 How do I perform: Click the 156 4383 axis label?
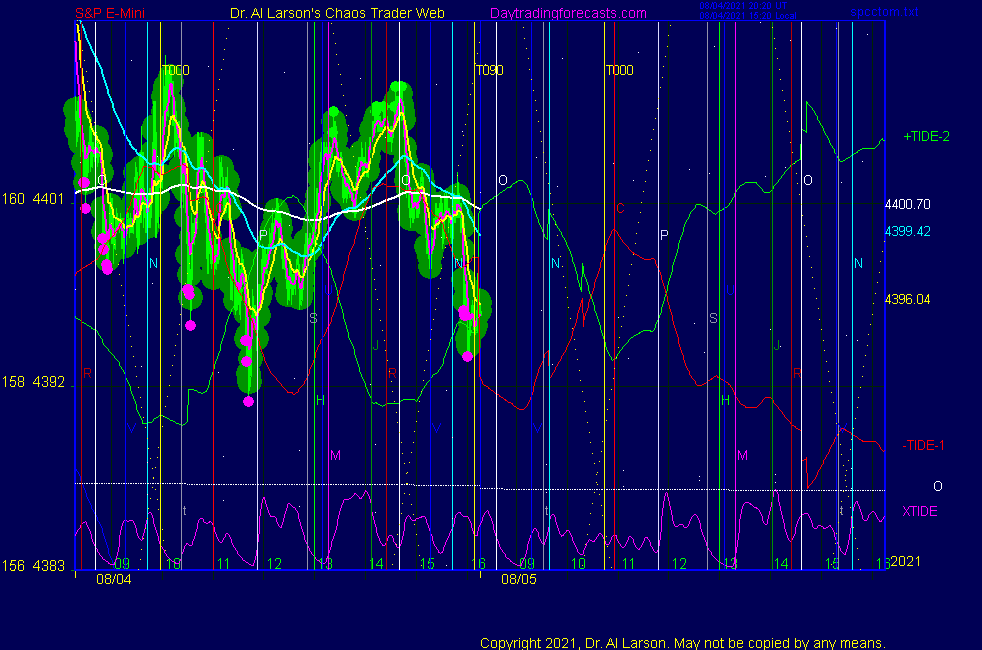33,566
